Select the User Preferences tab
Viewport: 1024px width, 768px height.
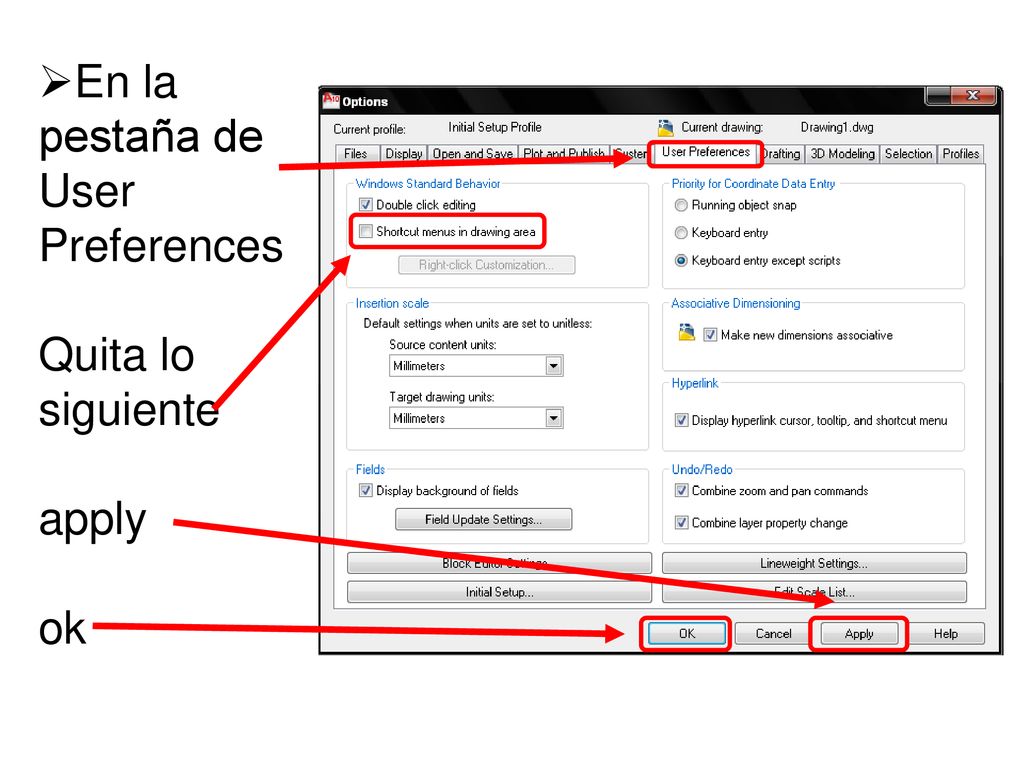706,152
